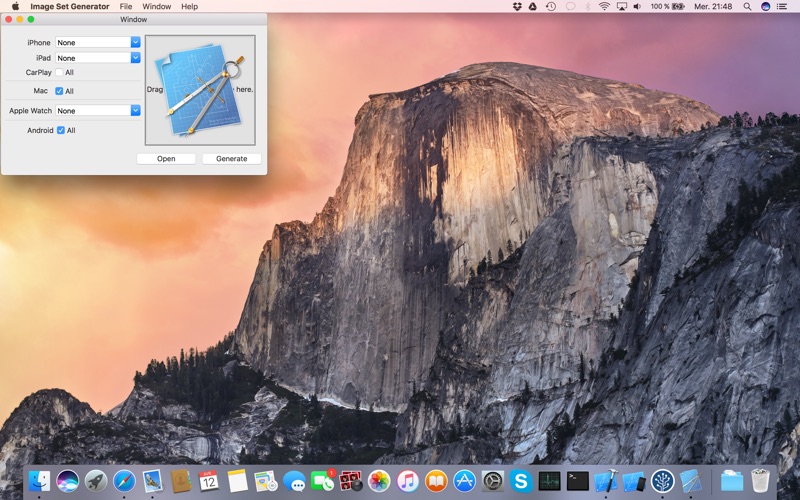This screenshot has height=500, width=800.
Task: Click the Open button
Action: coord(166,159)
